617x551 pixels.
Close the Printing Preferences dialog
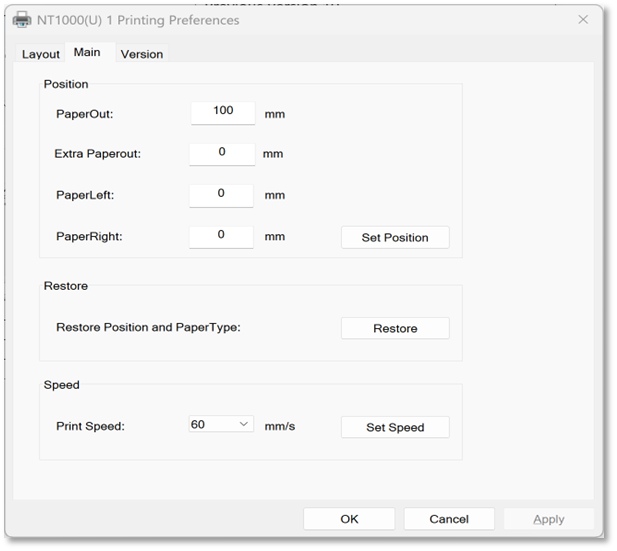click(582, 19)
